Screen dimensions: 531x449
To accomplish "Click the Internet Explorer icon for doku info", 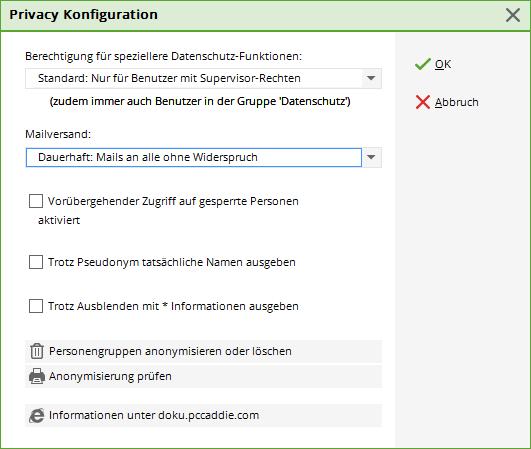I will [x=37, y=415].
